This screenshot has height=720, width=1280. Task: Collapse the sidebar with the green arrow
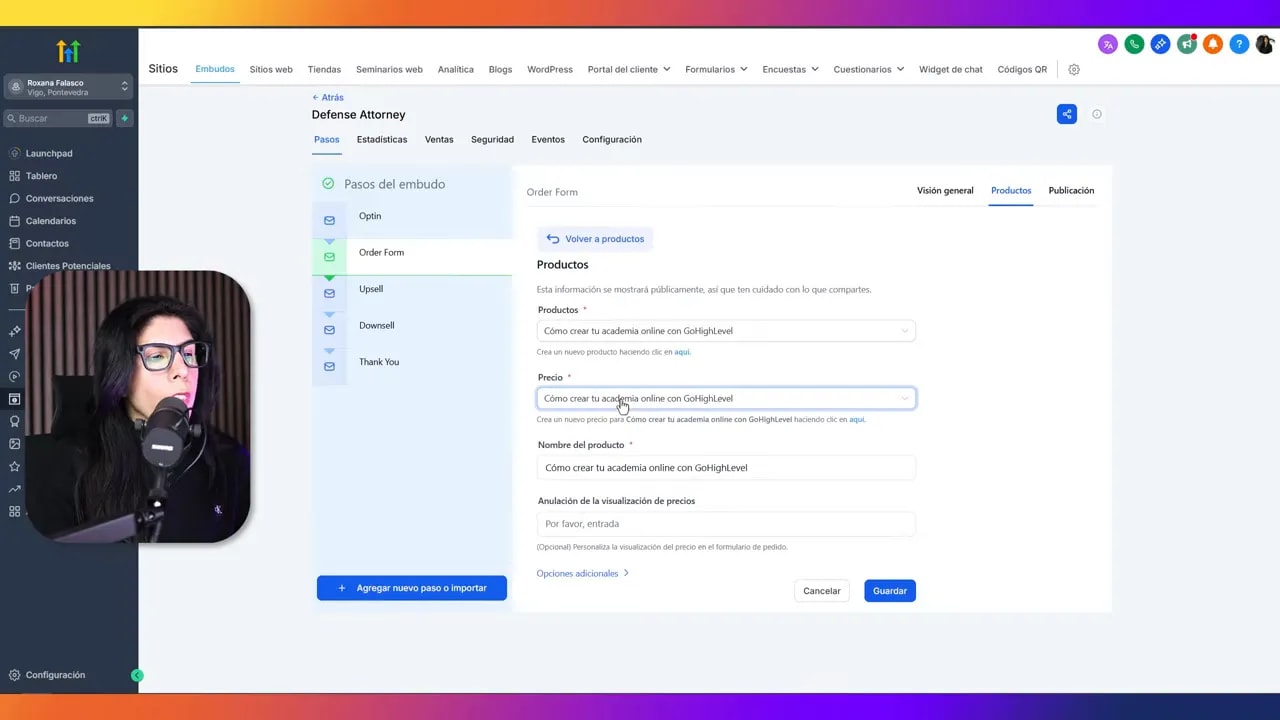[137, 675]
